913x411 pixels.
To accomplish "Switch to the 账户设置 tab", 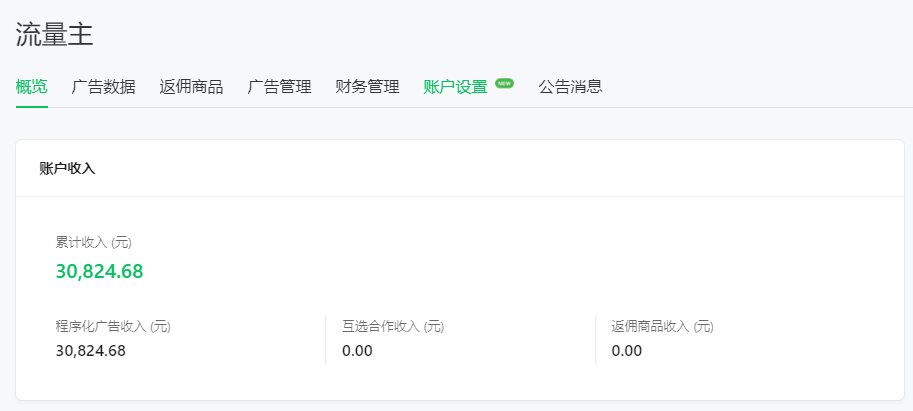I will point(455,87).
